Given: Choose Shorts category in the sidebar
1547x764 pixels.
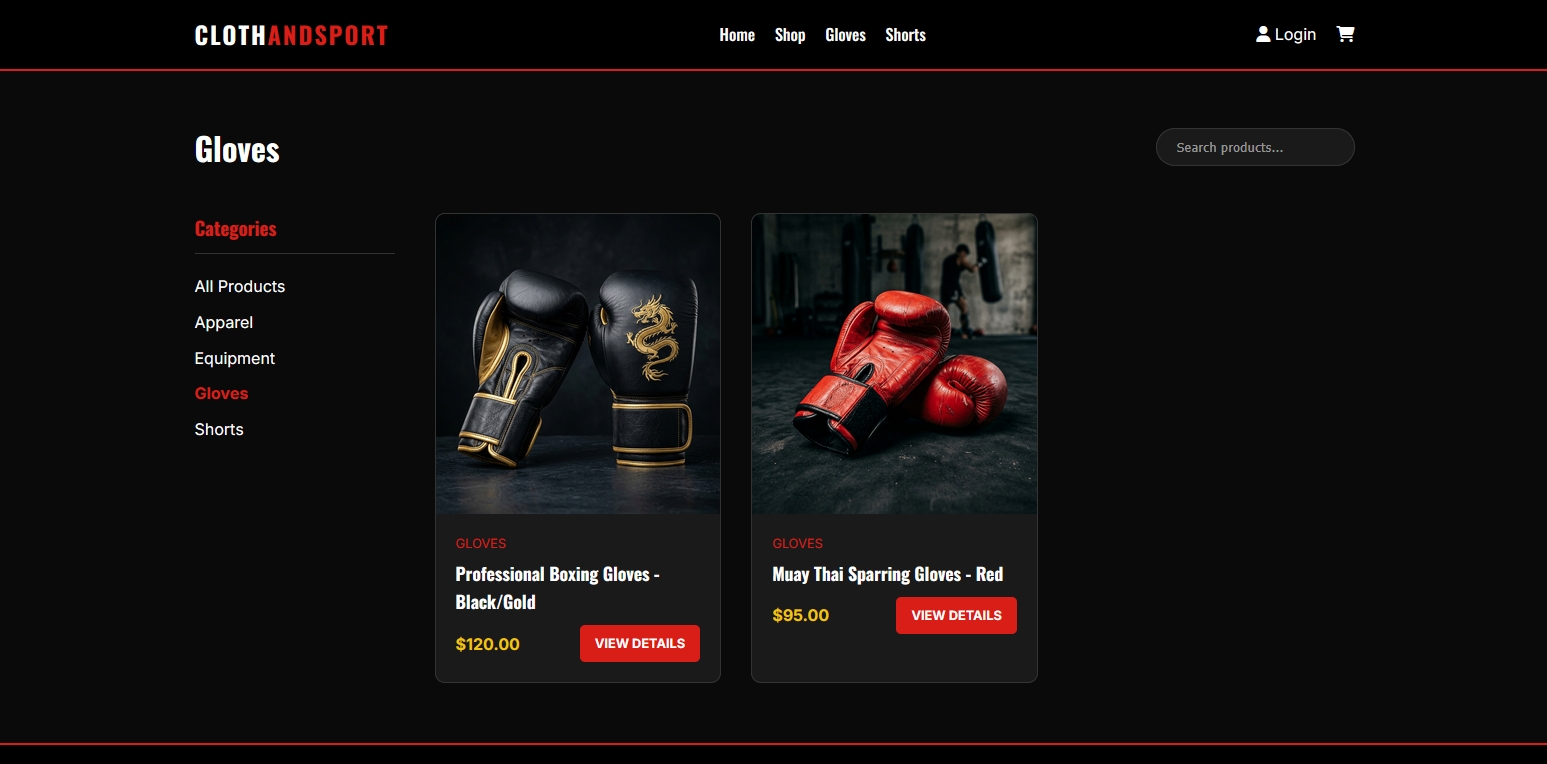Looking at the screenshot, I should [x=219, y=429].
